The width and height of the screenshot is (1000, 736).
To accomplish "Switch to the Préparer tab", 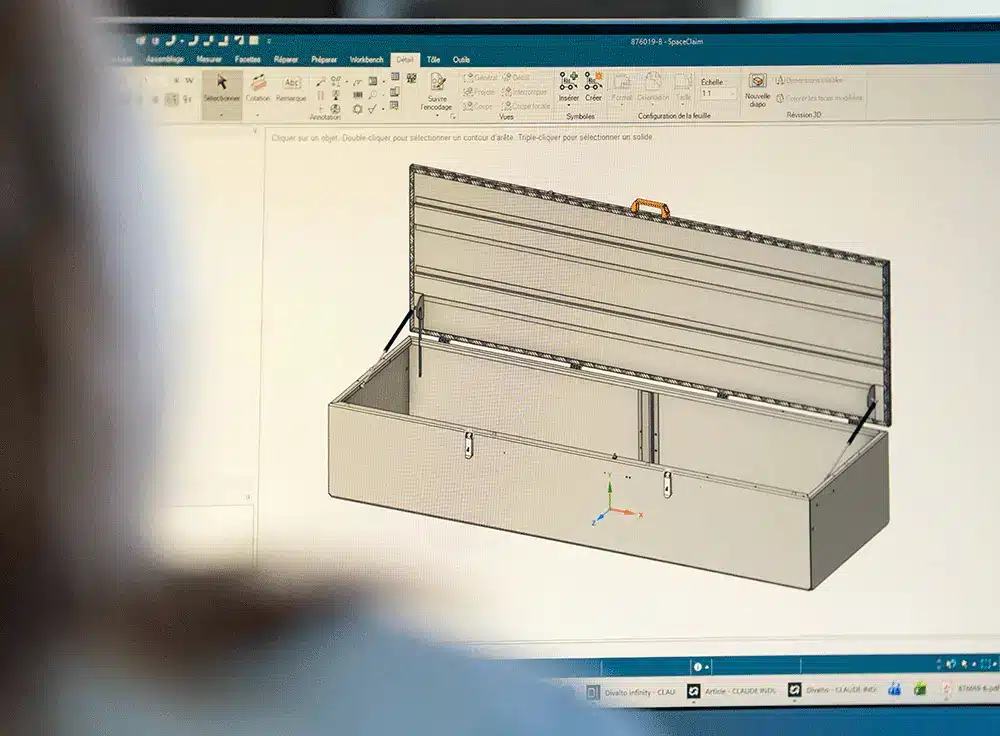I will pos(324,59).
